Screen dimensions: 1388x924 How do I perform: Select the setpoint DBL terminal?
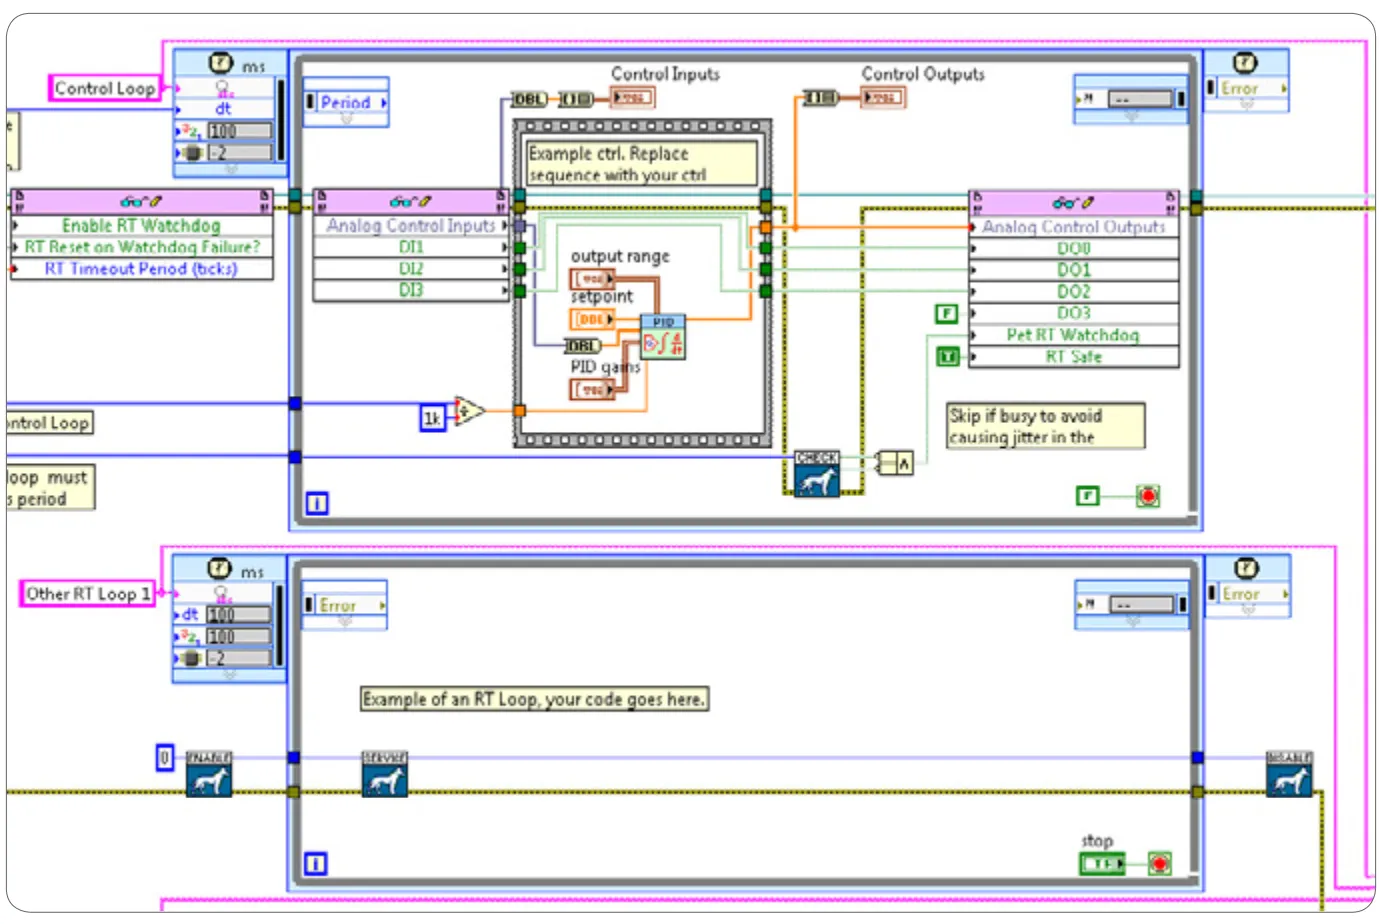(x=592, y=318)
